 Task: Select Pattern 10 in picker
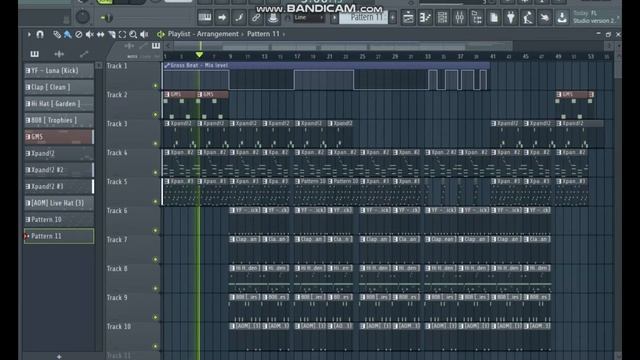pos(59,220)
